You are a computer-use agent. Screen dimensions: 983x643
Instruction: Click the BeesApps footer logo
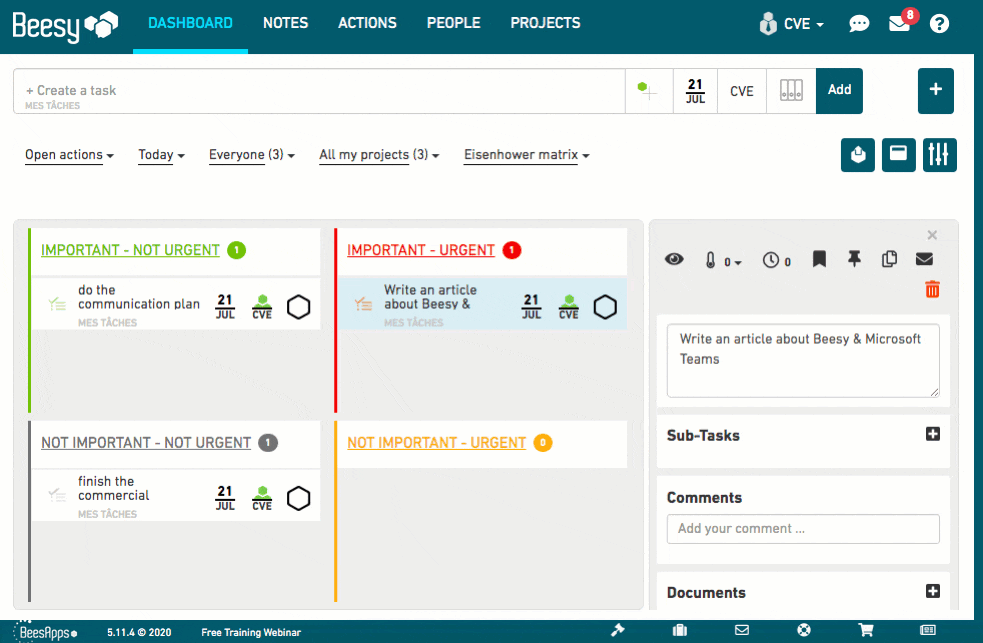pyautogui.click(x=46, y=631)
